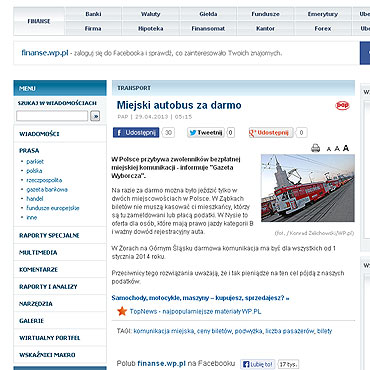Open the rzeczpospolita press link
The image size is (370, 370).
[44, 180]
